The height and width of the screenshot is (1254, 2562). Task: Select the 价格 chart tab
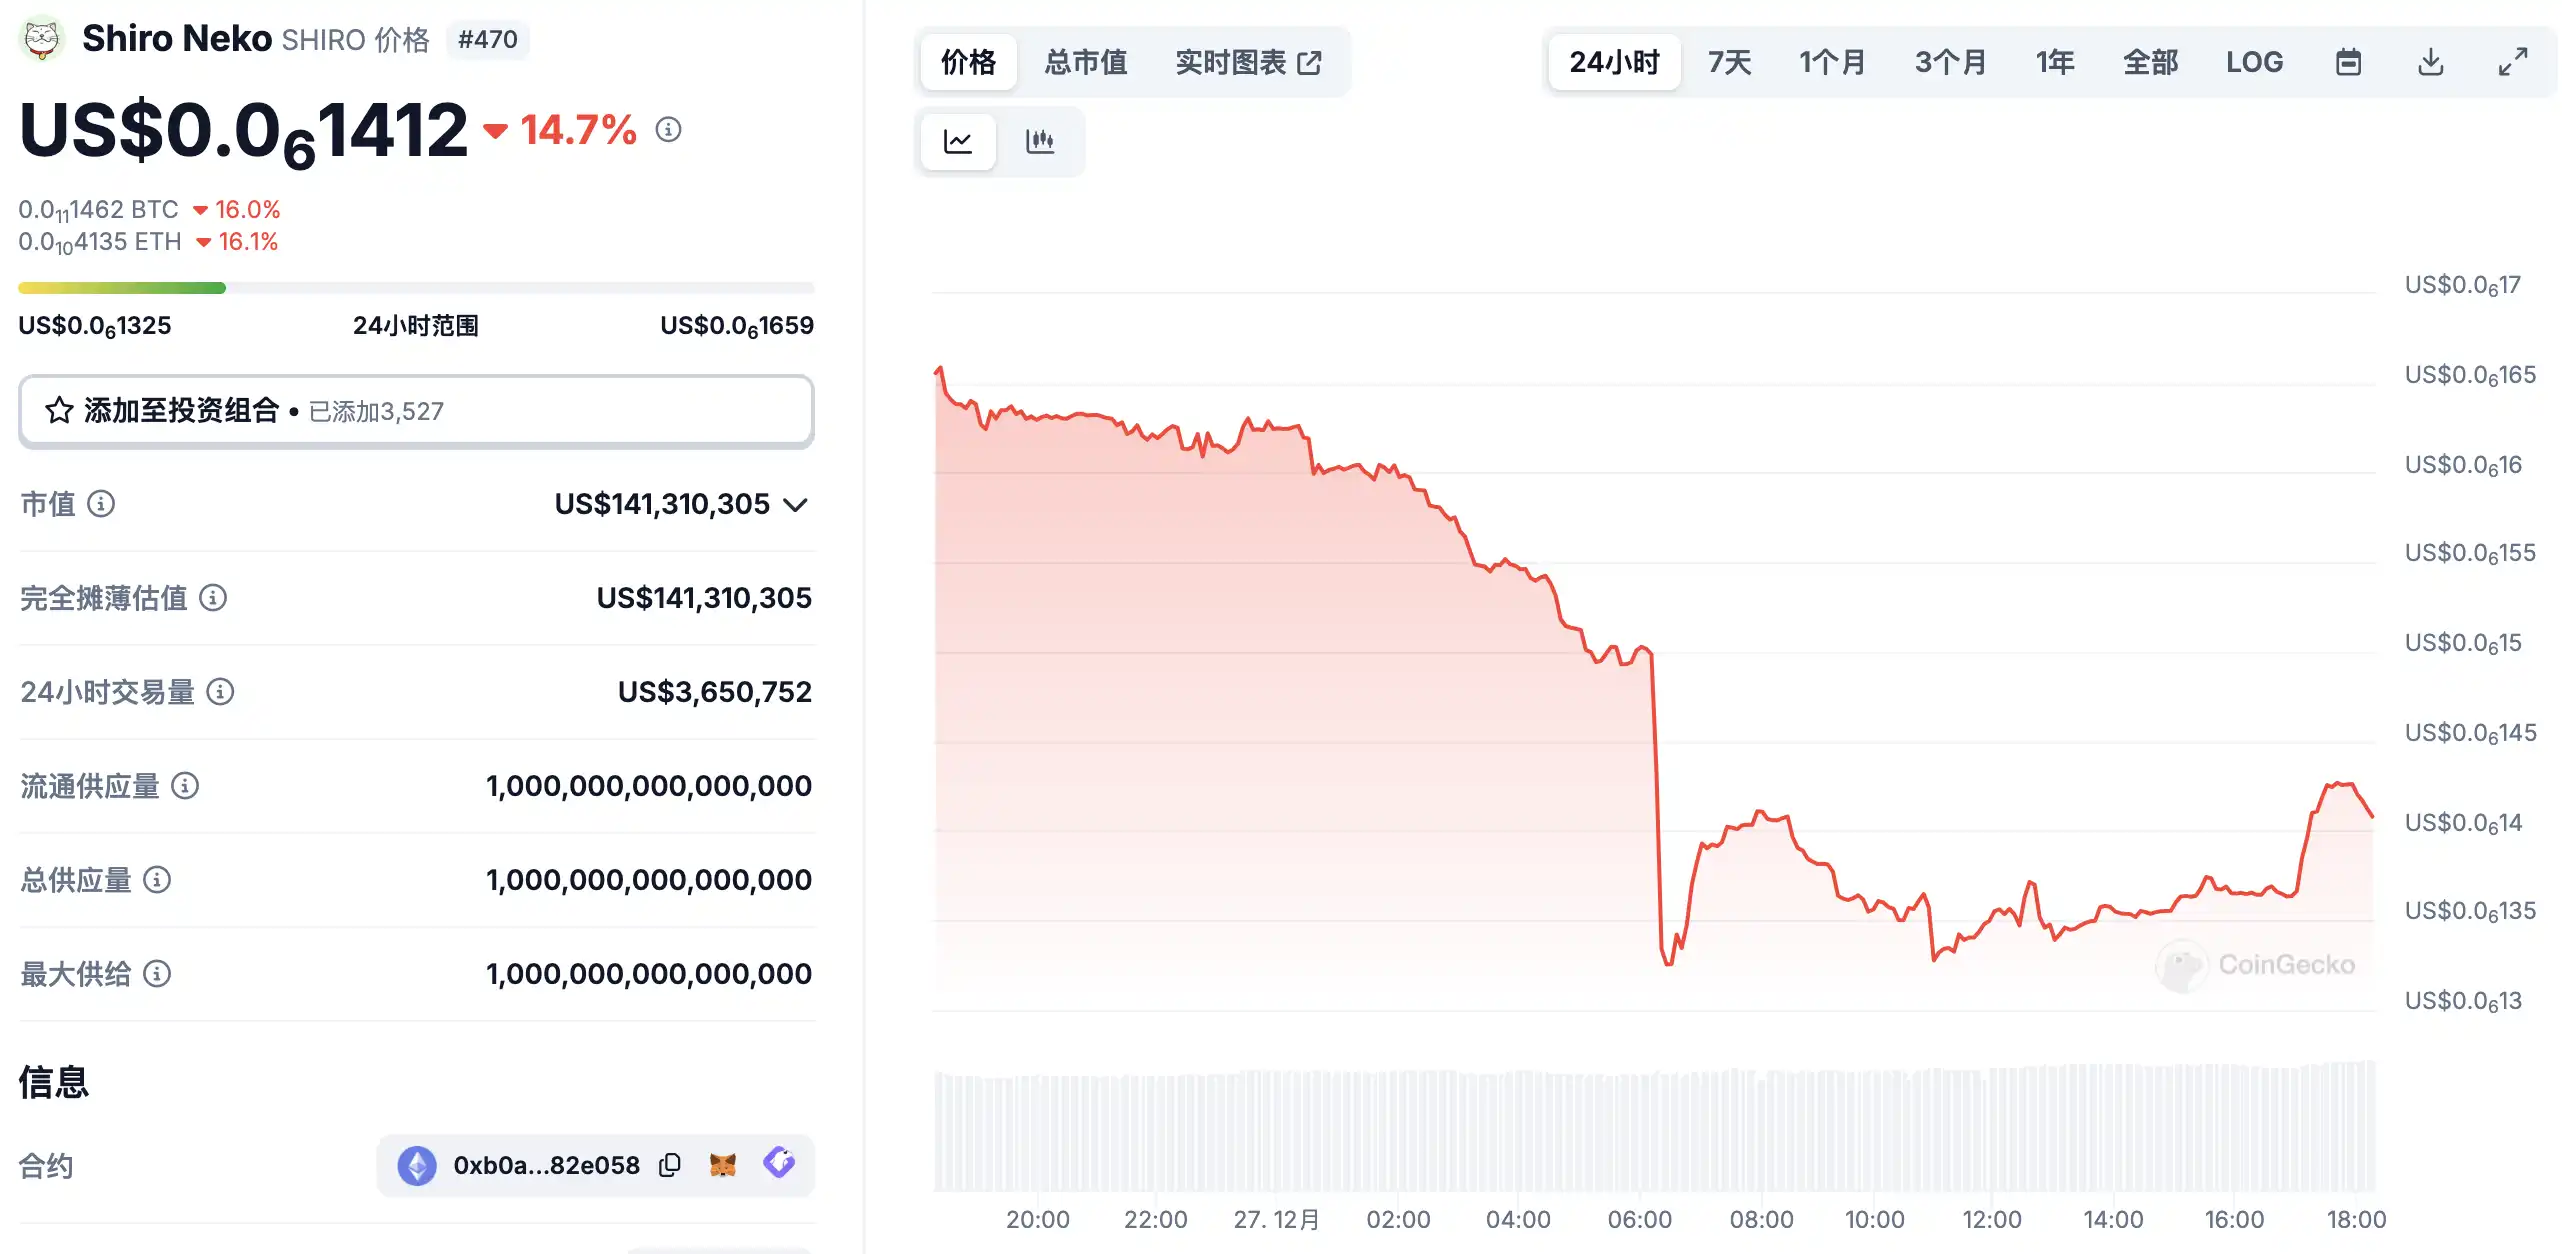click(x=968, y=62)
